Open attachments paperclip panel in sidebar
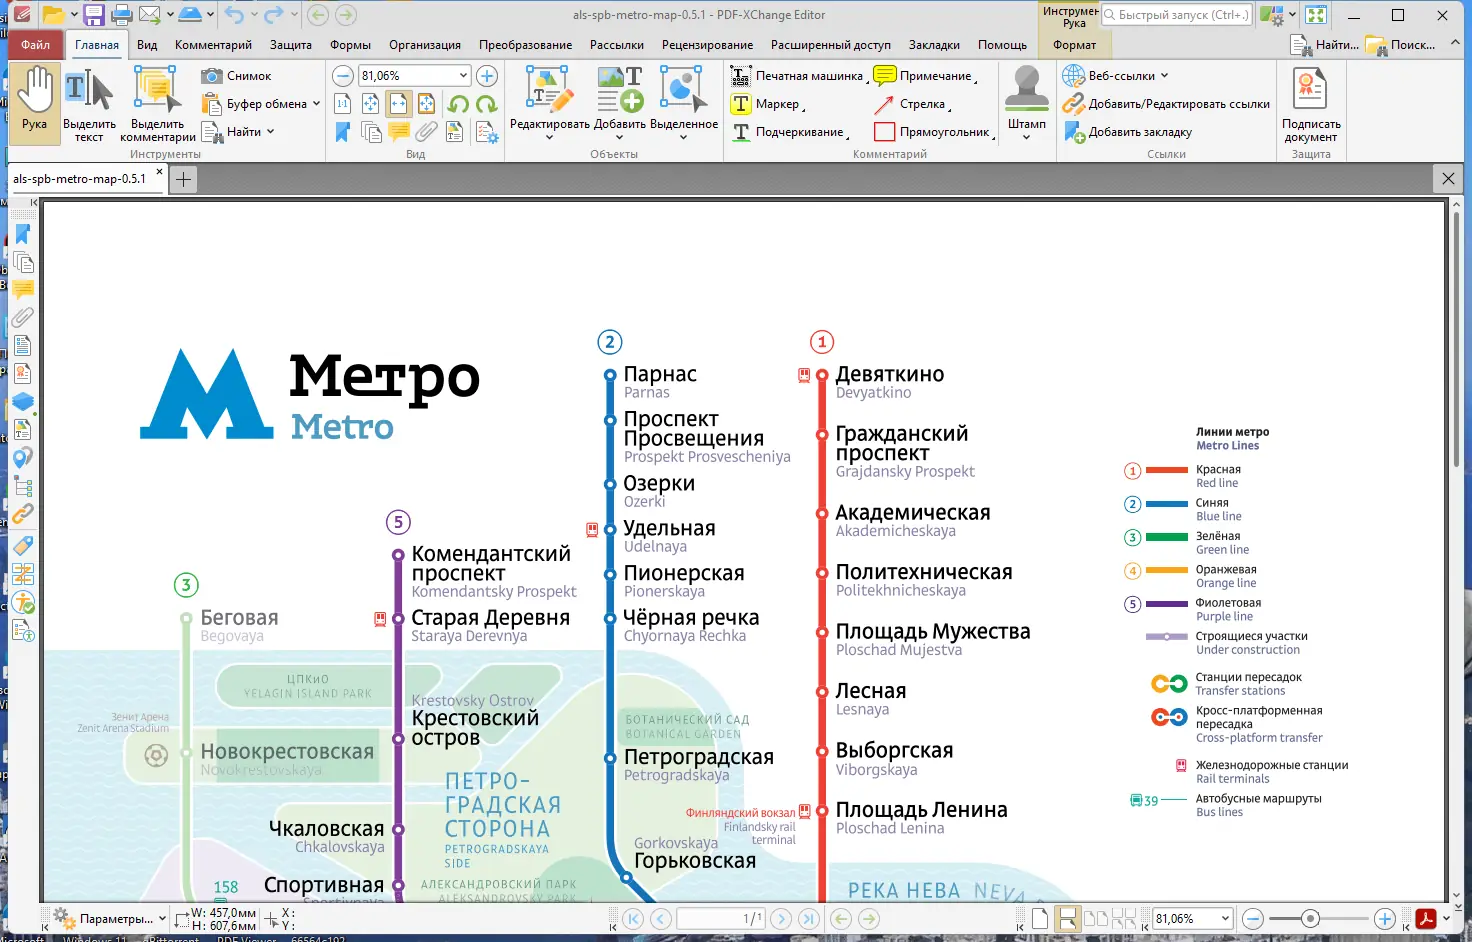The image size is (1472, 942). (22, 318)
